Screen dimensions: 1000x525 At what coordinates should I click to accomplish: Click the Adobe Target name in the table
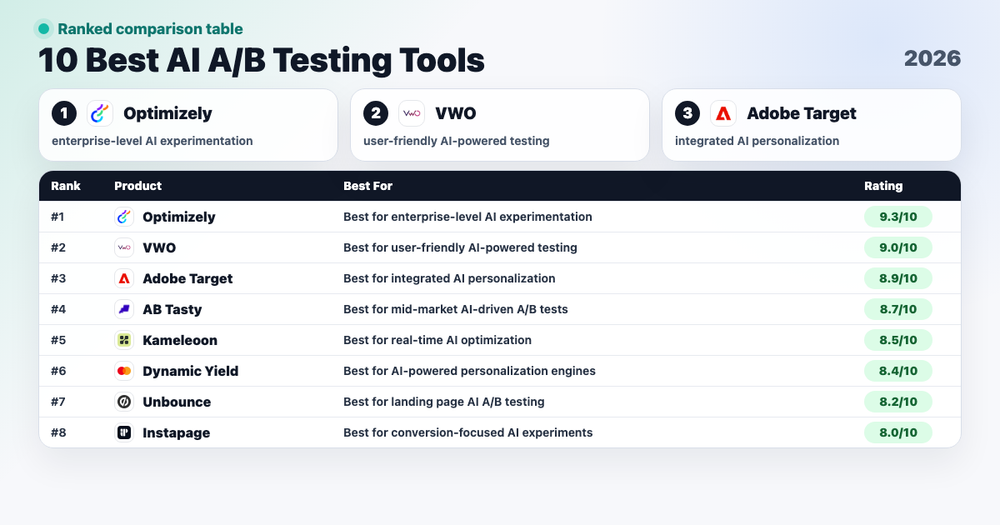point(188,279)
